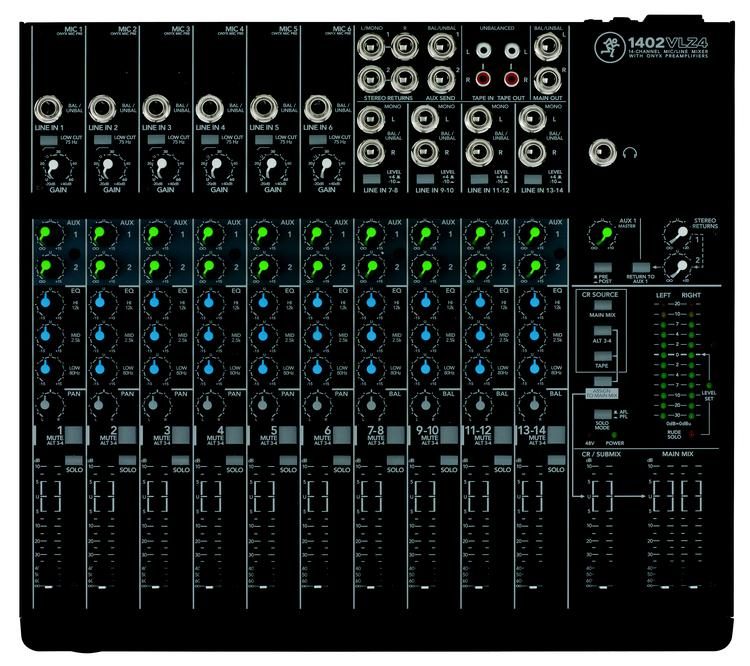
Task: Click the LINE IN 6 jack
Action: (318, 109)
